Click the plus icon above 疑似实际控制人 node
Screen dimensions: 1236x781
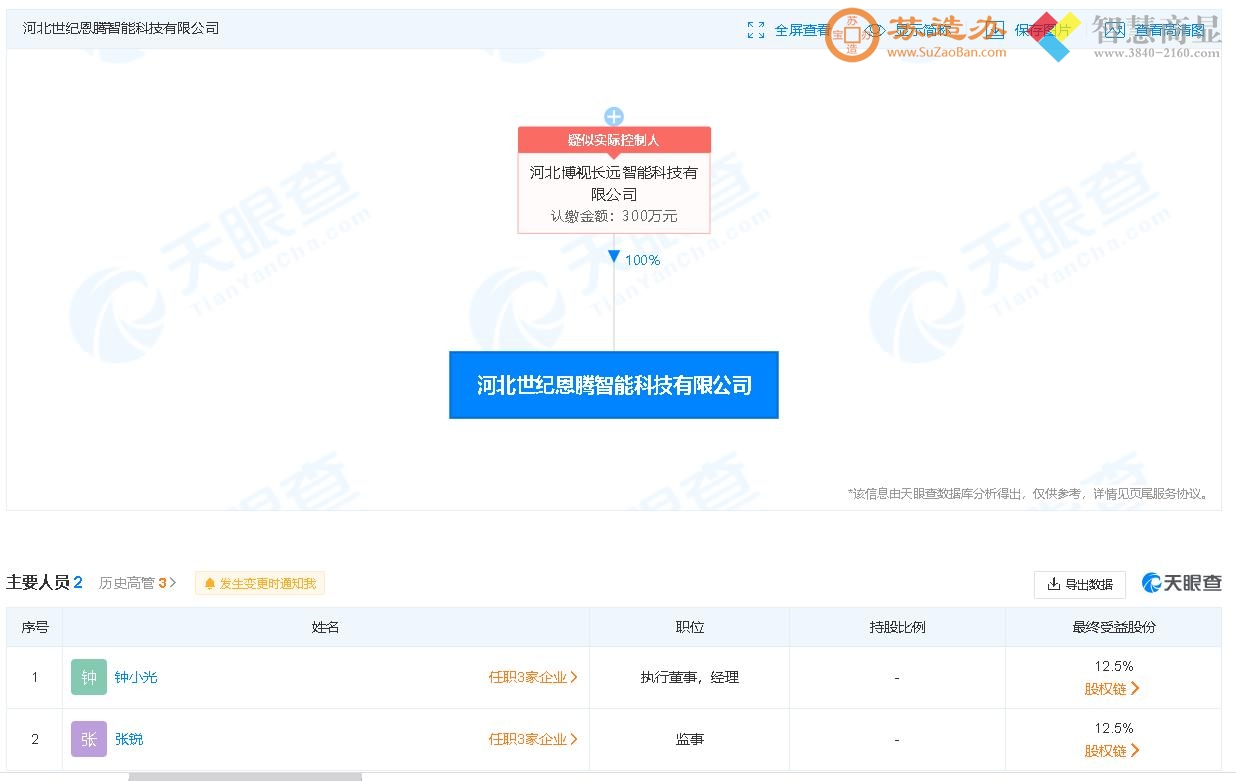(x=613, y=116)
